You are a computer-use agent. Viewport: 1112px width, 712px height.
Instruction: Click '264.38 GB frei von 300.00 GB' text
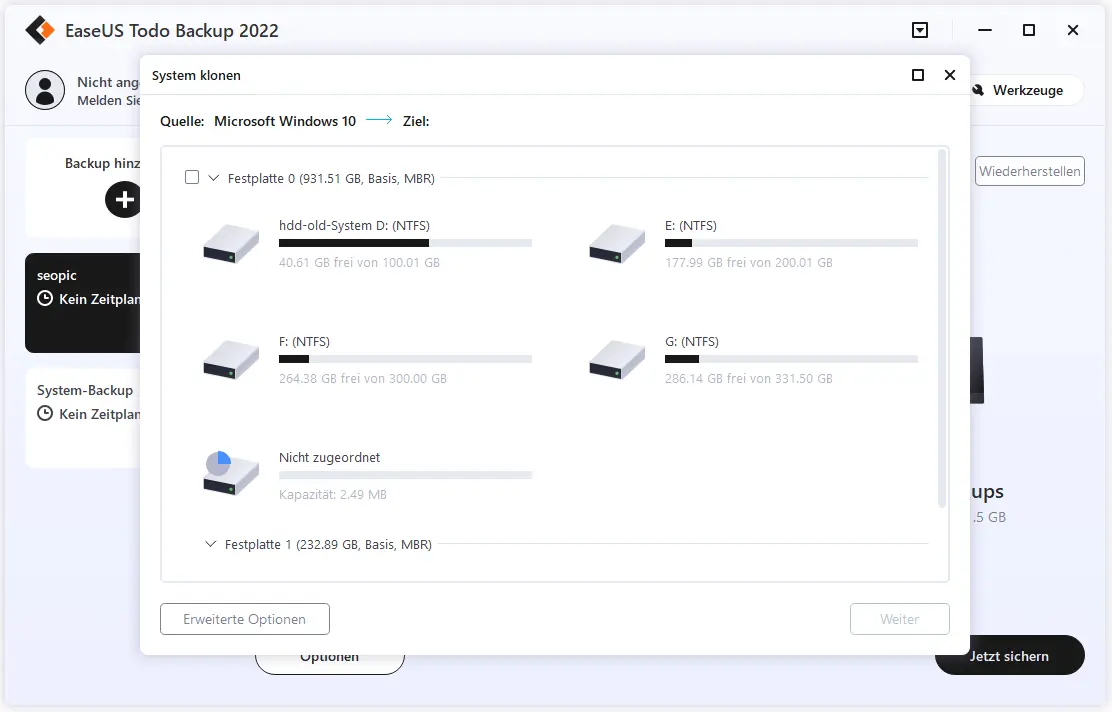363,379
